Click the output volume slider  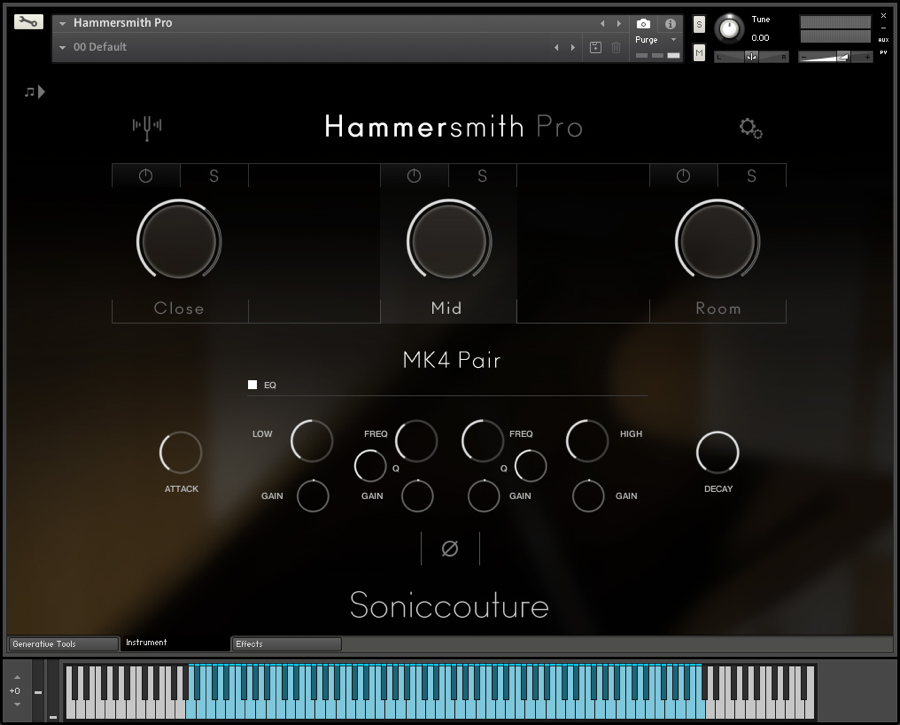click(836, 57)
